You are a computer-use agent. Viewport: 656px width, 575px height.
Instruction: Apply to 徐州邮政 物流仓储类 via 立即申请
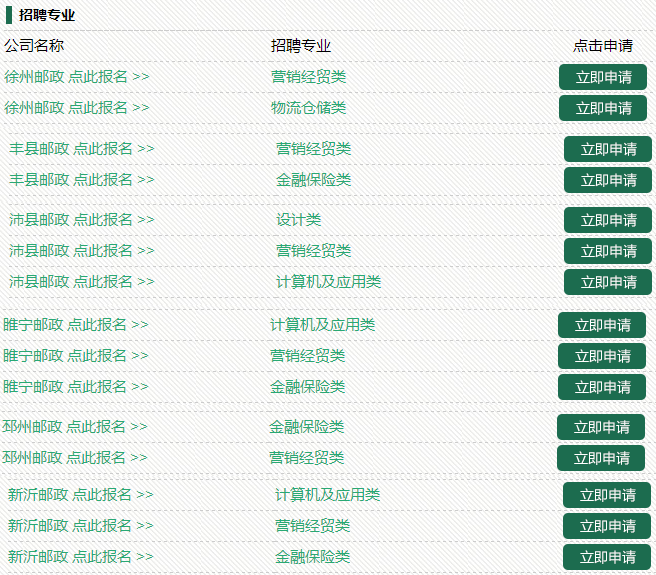pos(602,108)
